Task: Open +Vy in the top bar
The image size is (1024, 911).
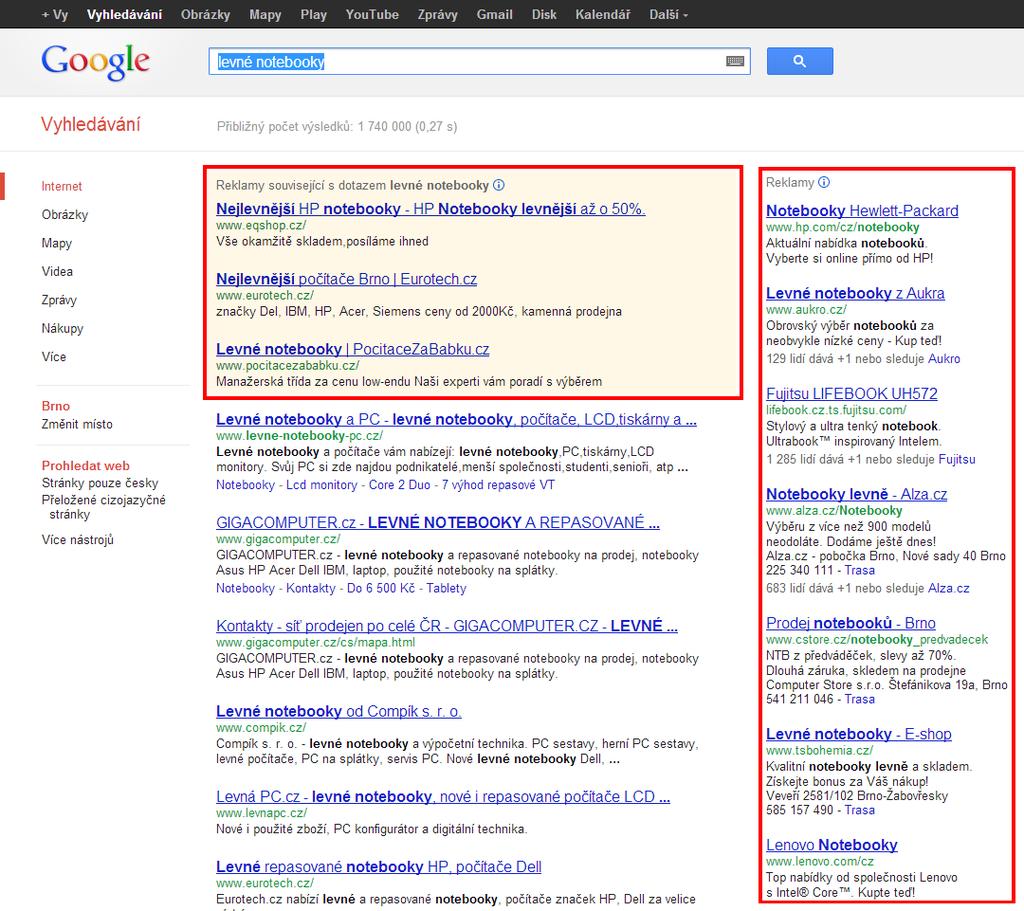Action: [x=55, y=14]
